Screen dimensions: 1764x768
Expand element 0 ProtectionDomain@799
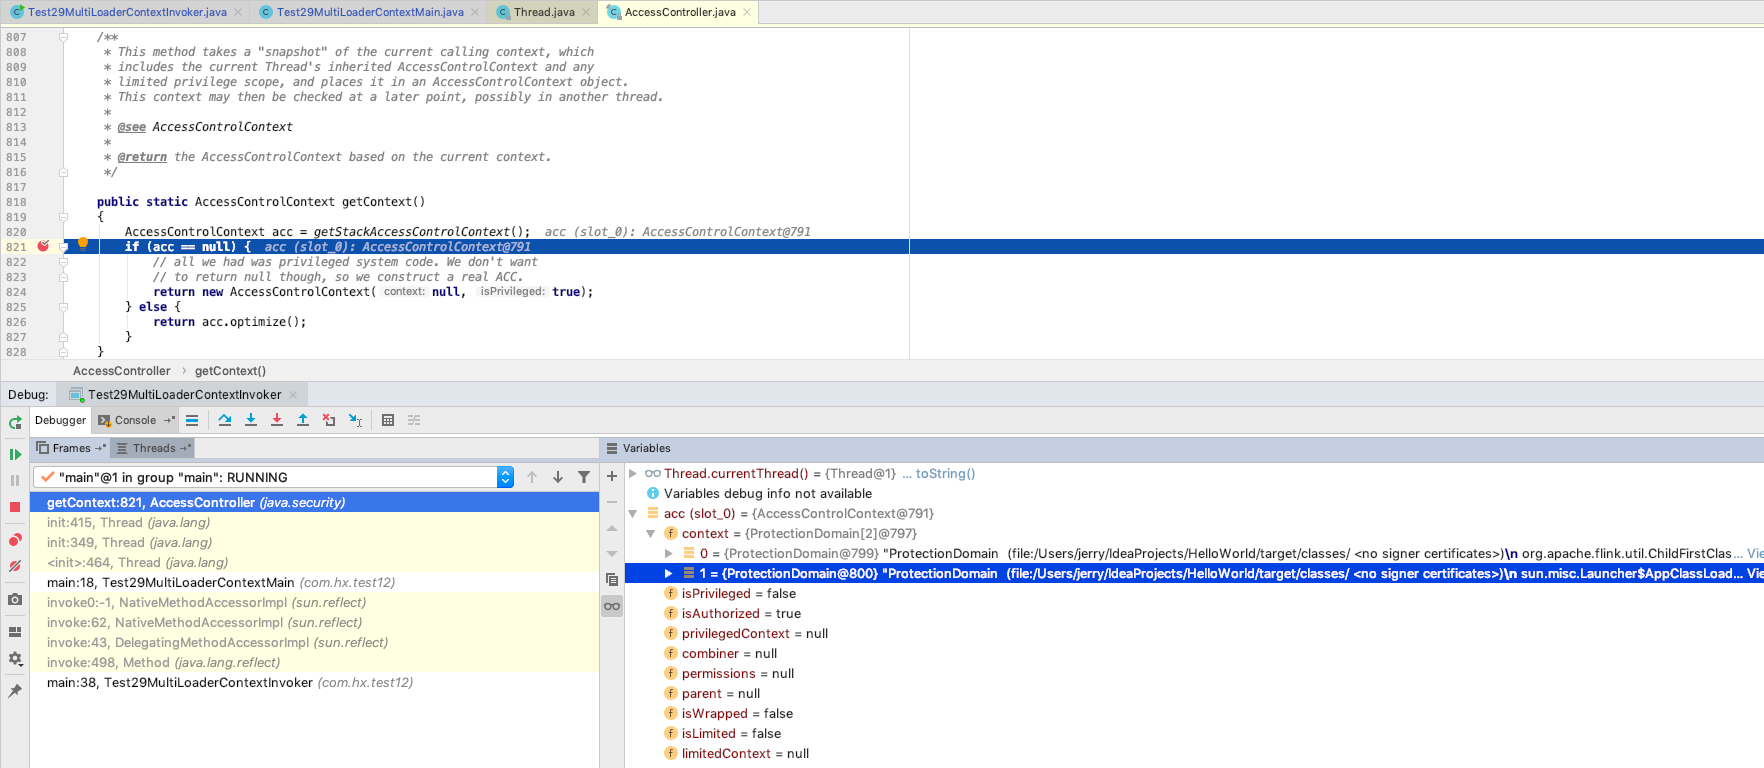(669, 553)
